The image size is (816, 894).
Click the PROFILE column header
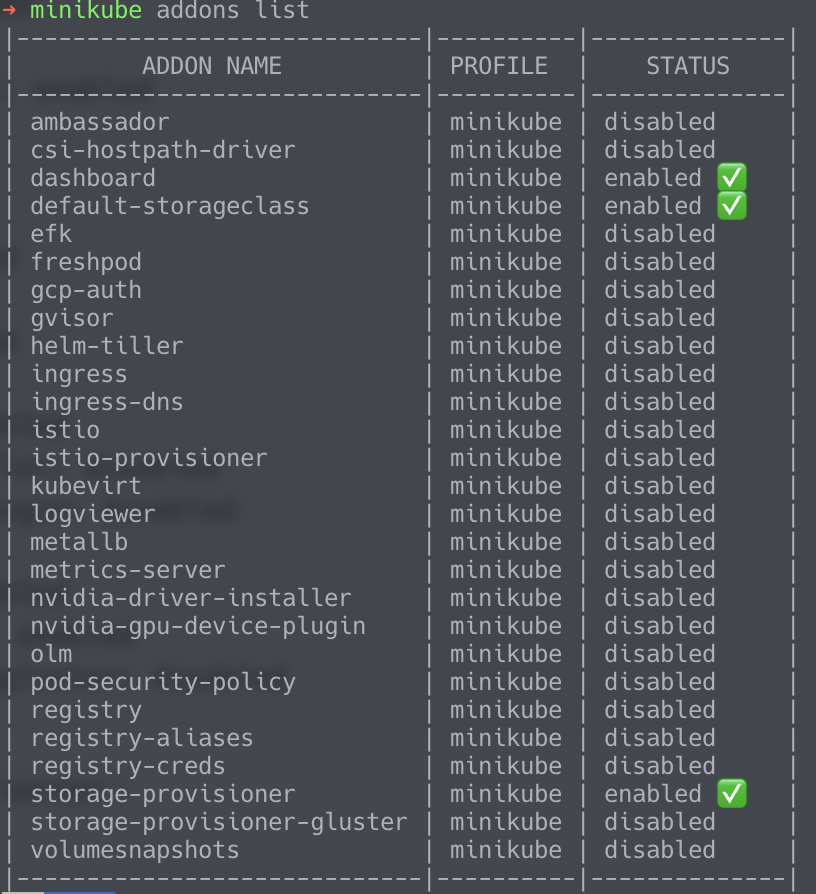pos(499,66)
